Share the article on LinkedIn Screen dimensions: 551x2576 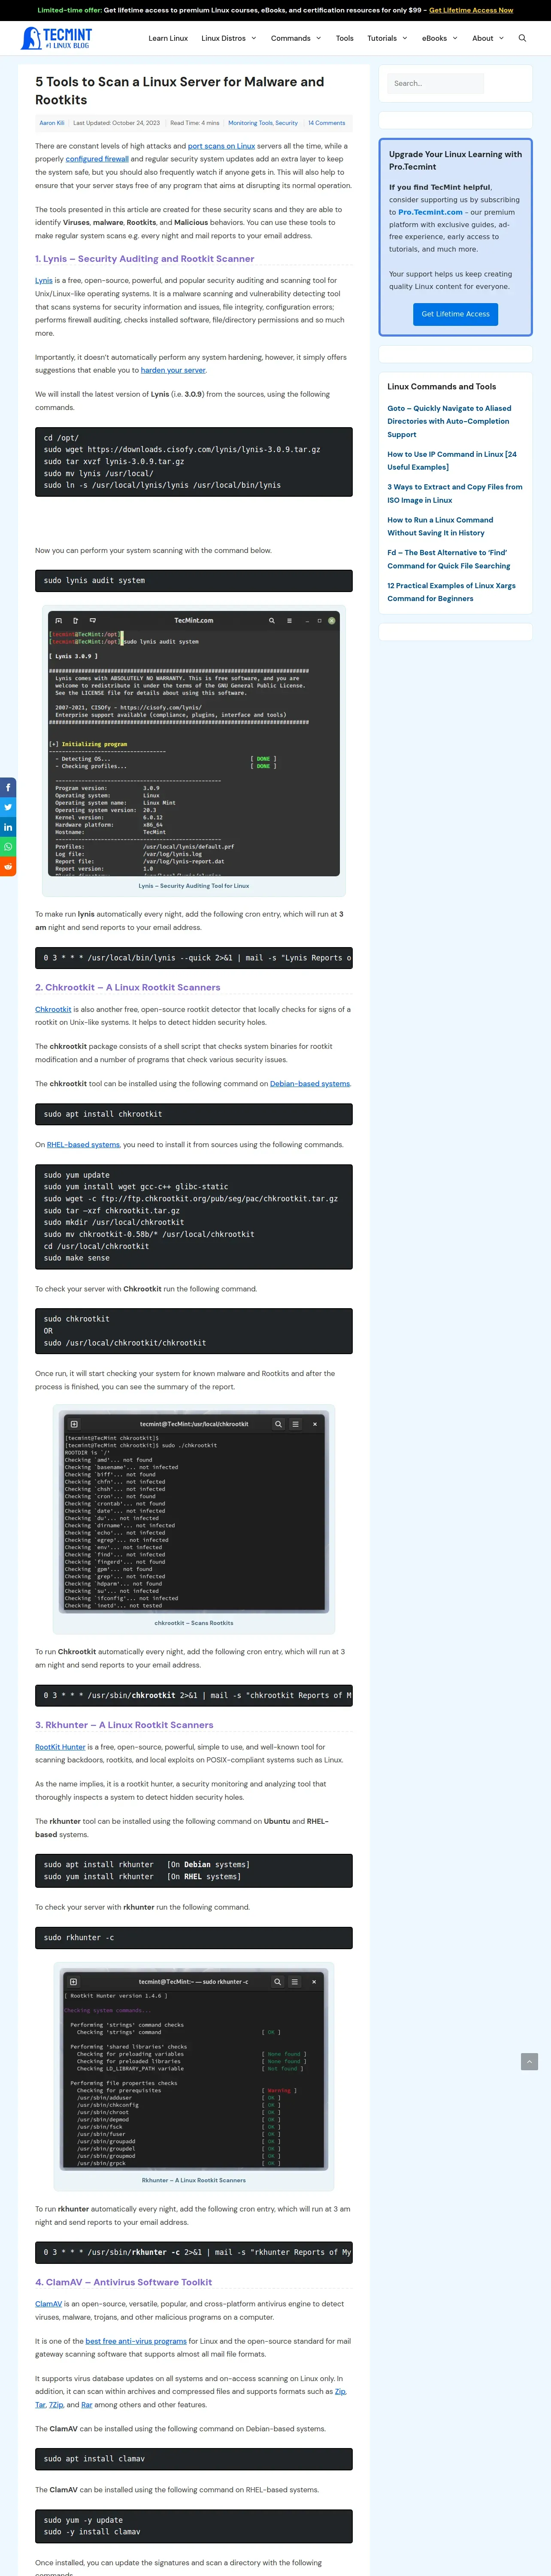click(x=8, y=827)
